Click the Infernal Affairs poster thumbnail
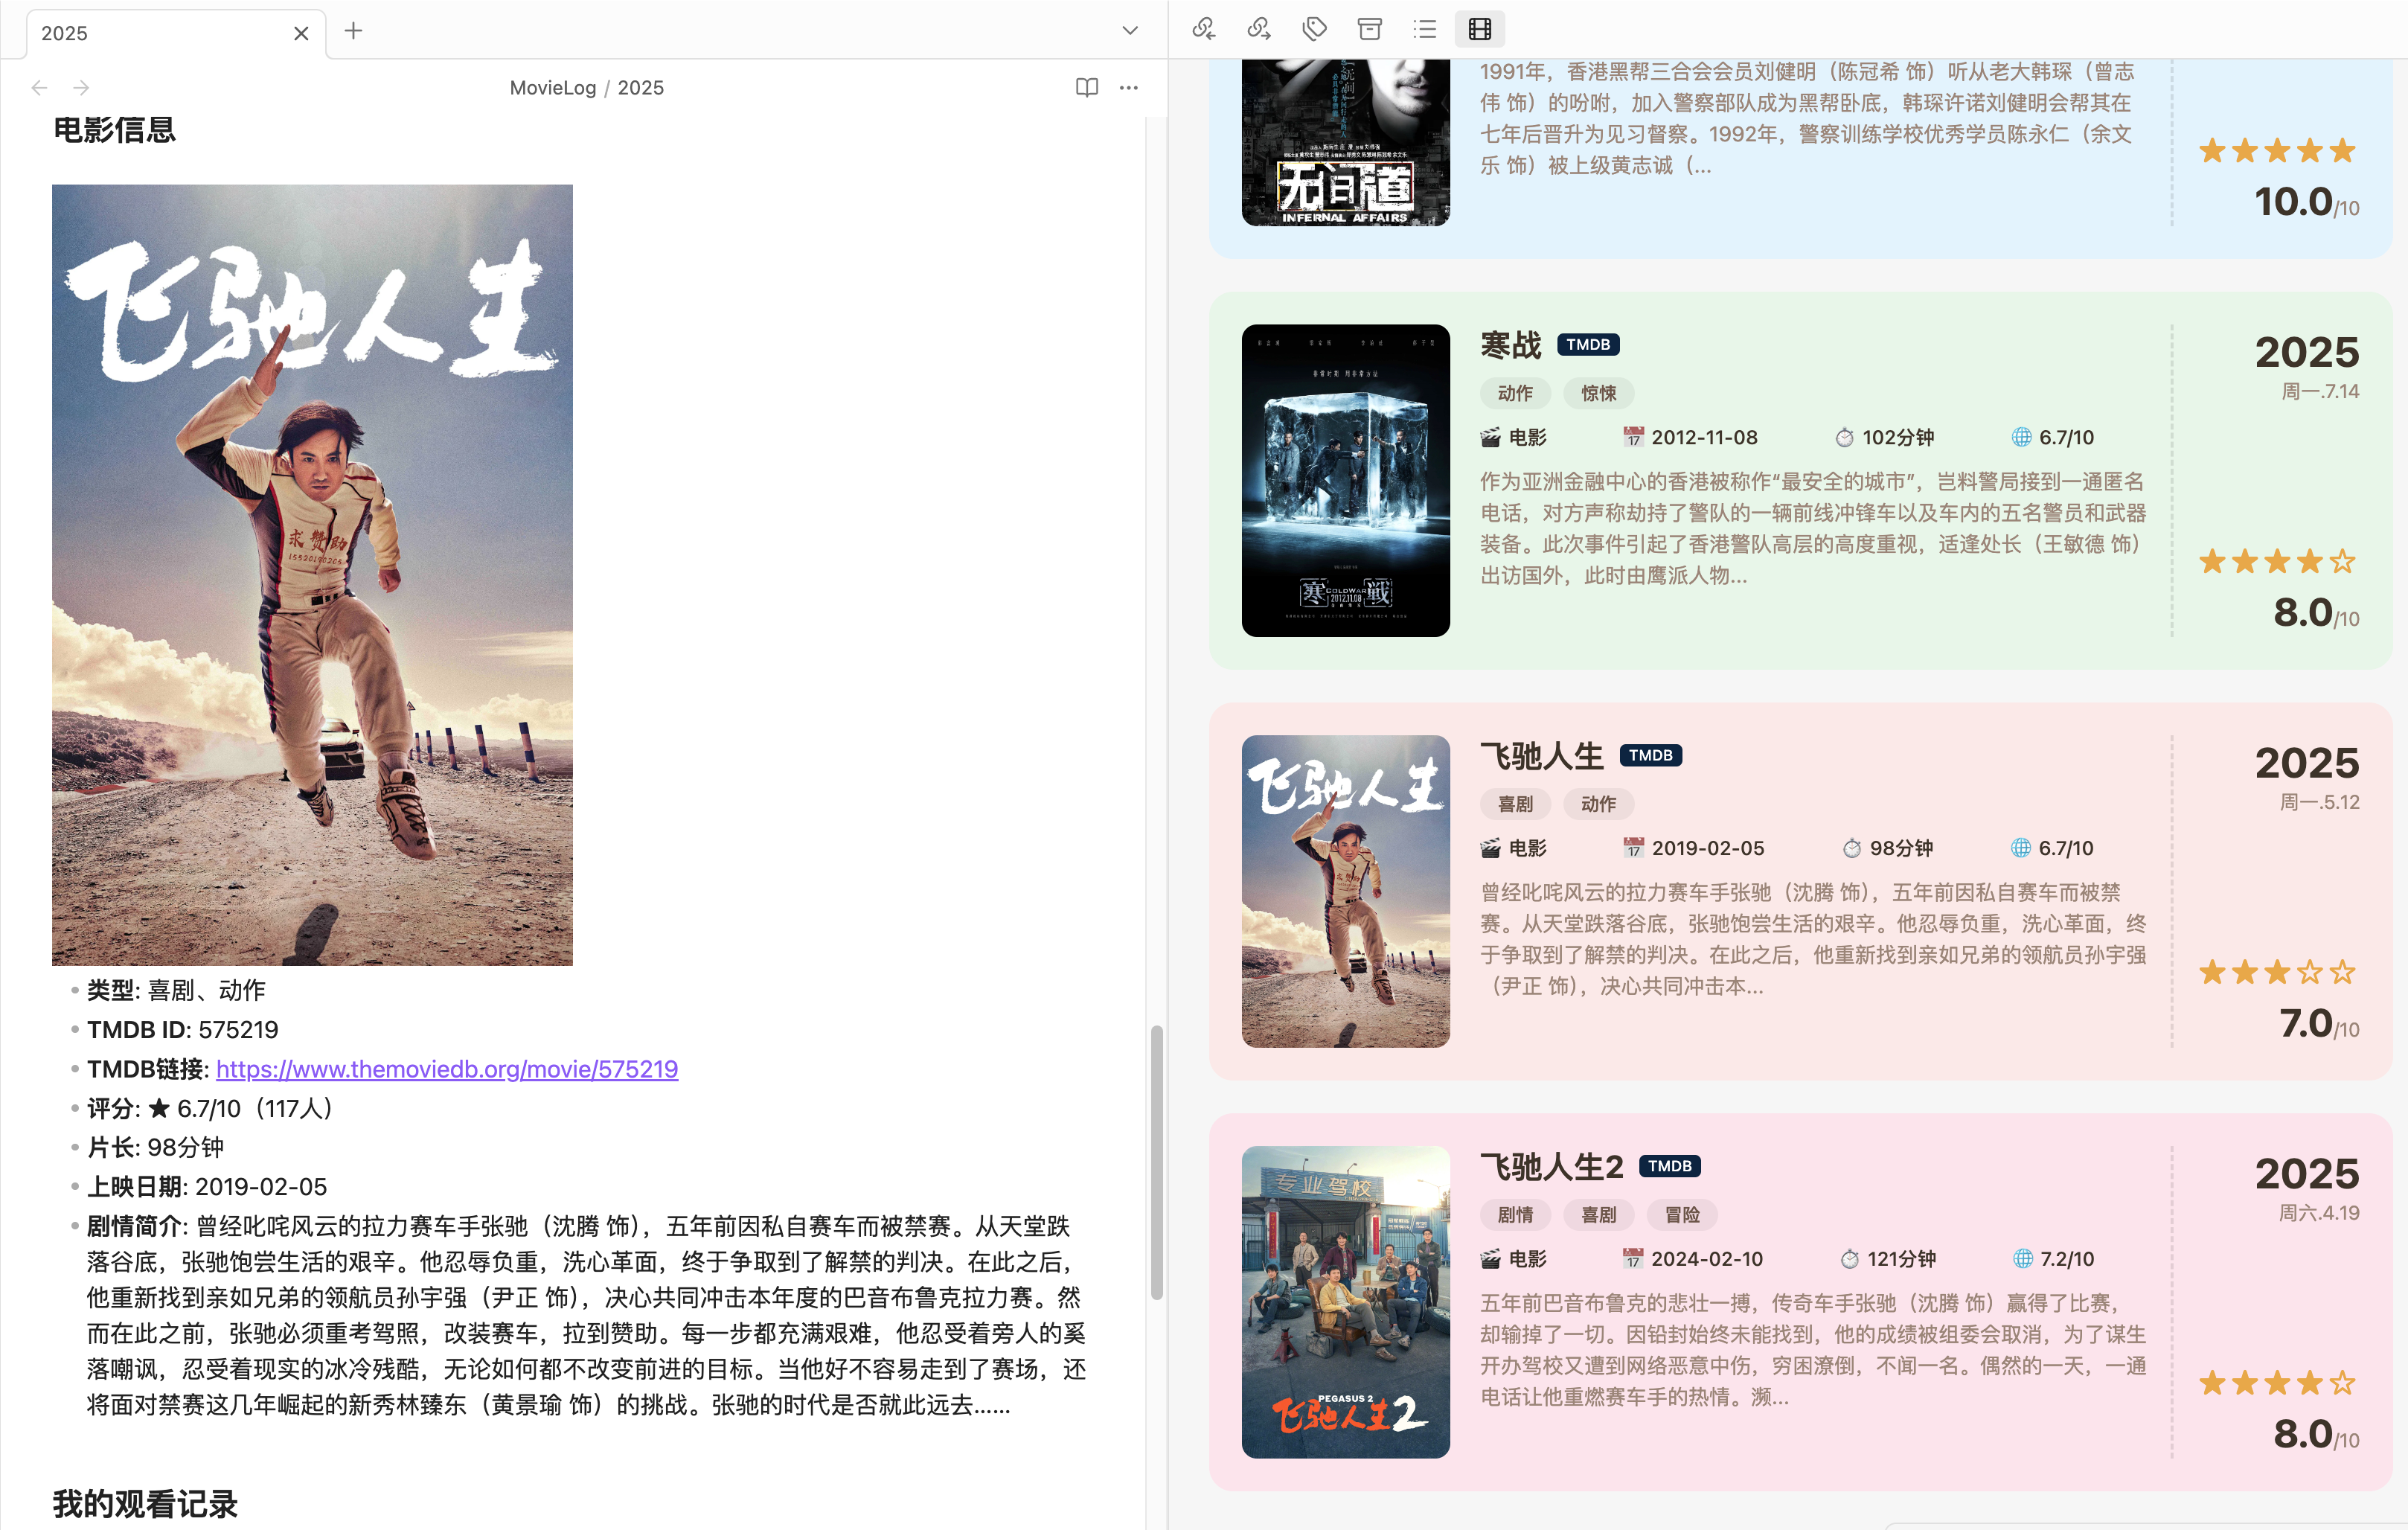 [x=1345, y=143]
